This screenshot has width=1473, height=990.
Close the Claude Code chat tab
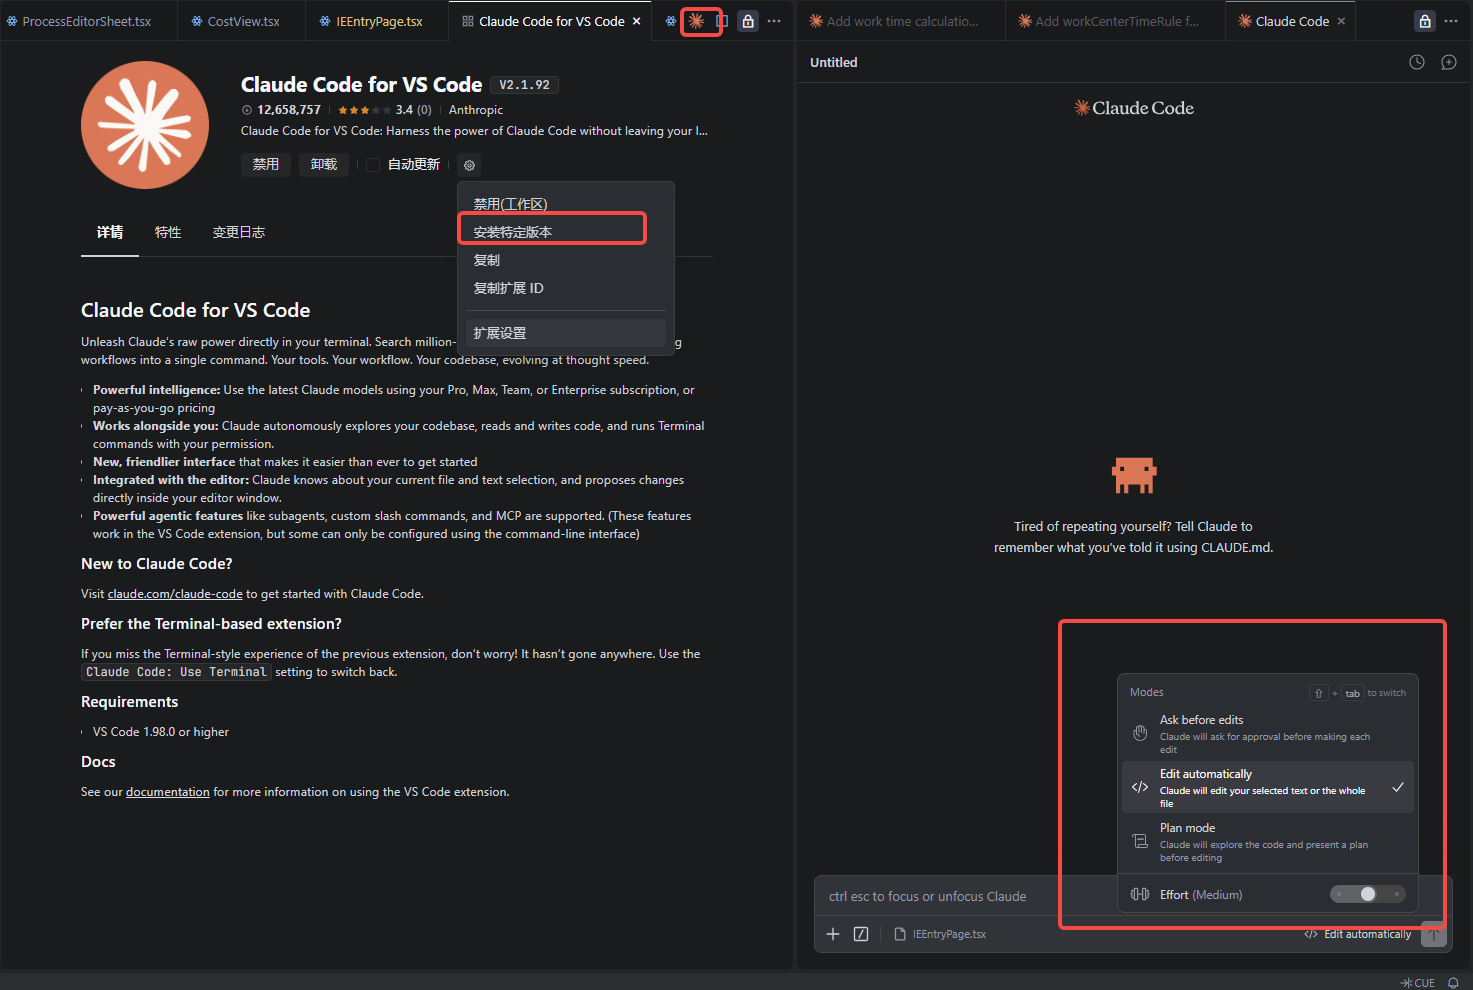(1341, 21)
